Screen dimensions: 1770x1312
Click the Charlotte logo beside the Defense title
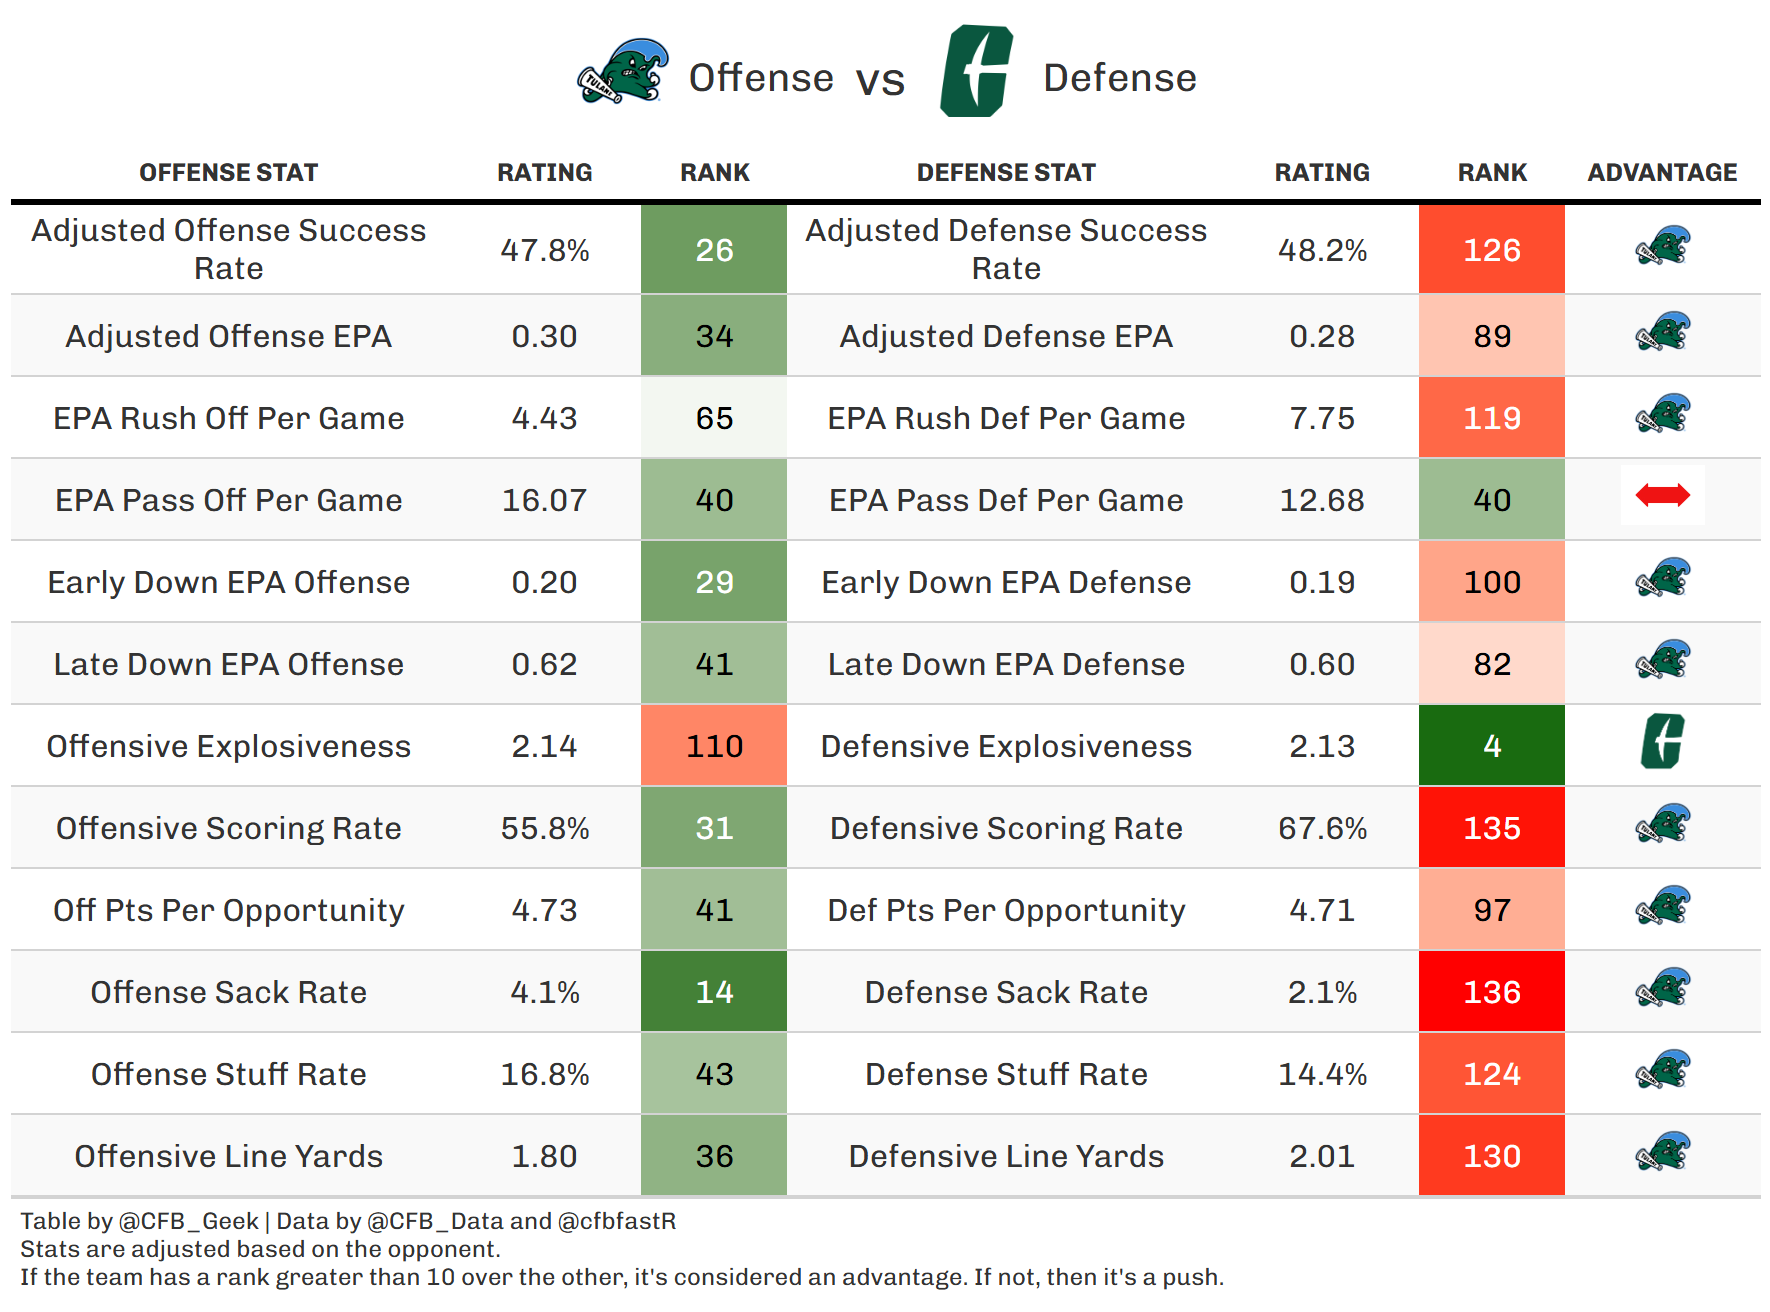click(x=976, y=72)
